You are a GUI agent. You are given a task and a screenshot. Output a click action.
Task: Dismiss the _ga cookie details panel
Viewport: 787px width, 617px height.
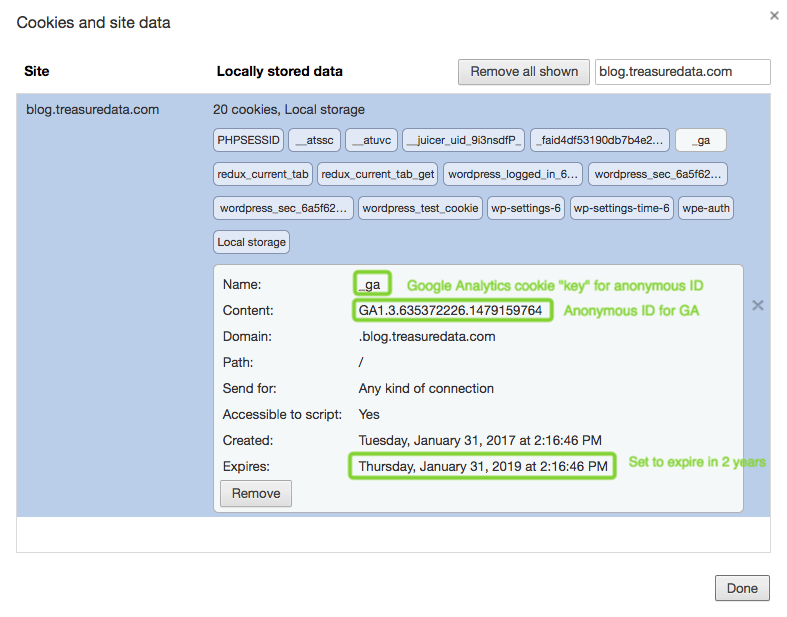(x=757, y=305)
